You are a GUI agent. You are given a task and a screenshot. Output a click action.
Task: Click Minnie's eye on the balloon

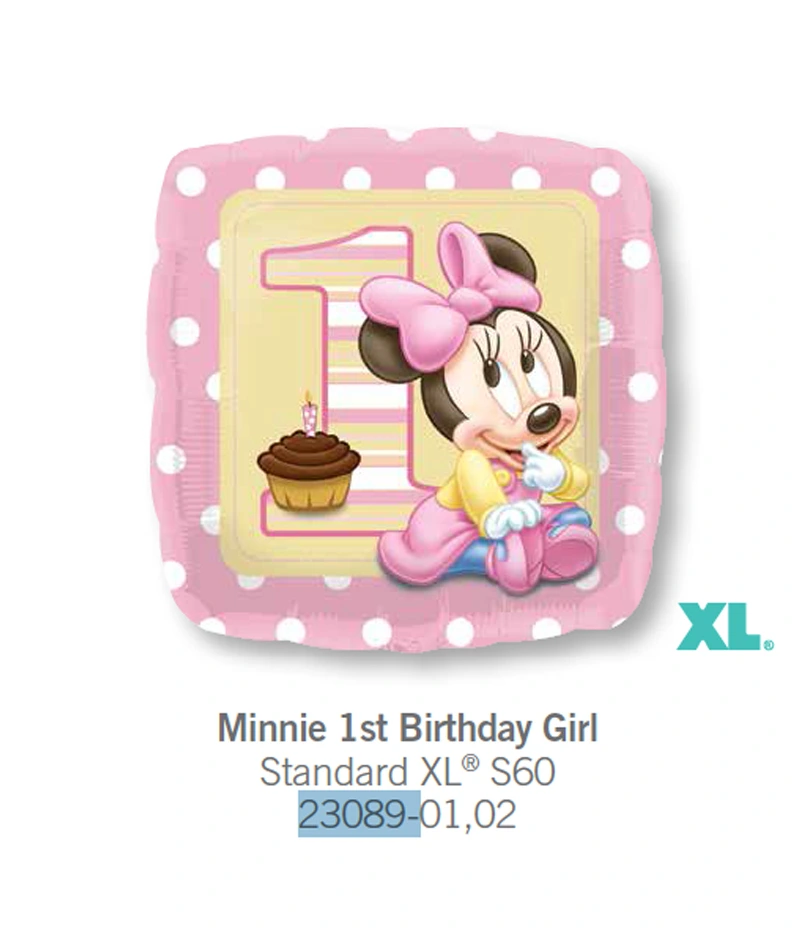click(528, 358)
